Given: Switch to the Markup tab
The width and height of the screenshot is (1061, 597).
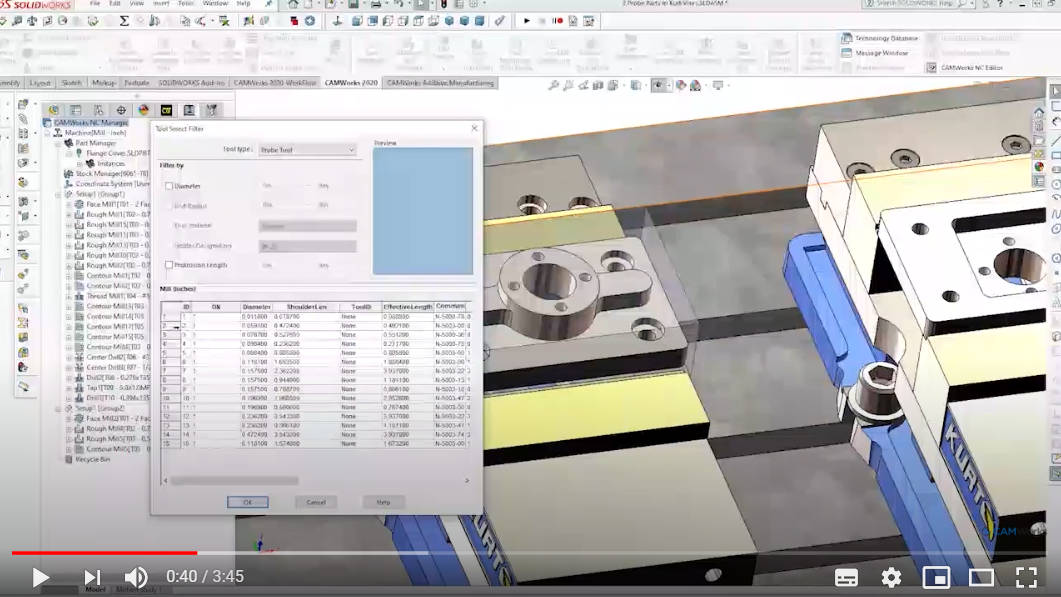Looking at the screenshot, I should pos(104,83).
